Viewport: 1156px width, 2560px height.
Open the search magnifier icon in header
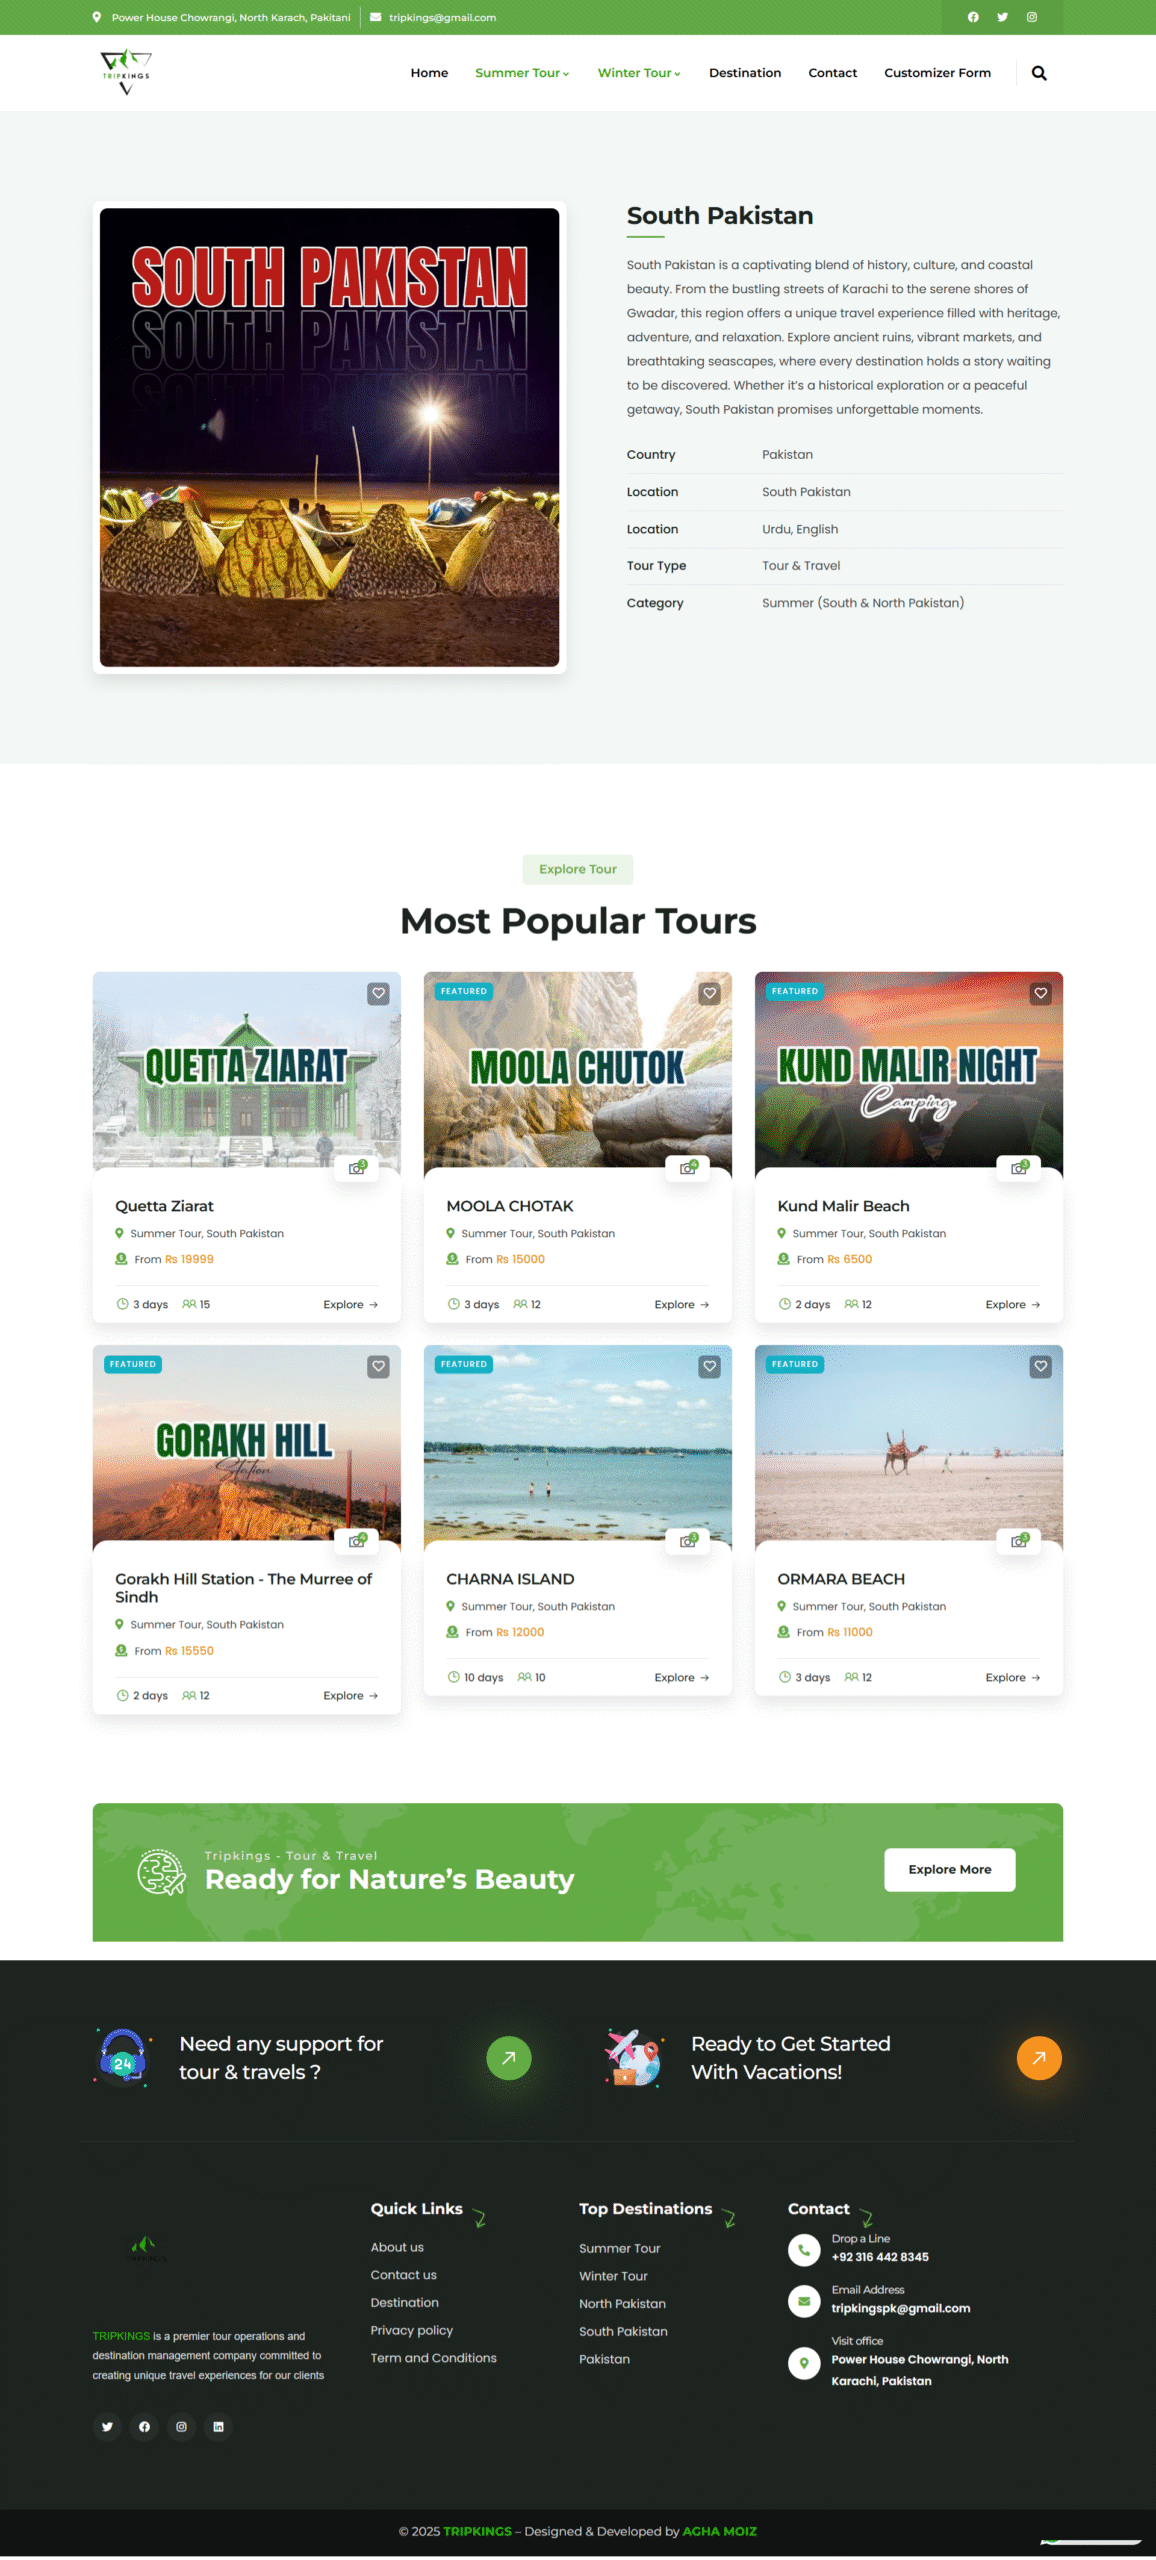tap(1039, 73)
